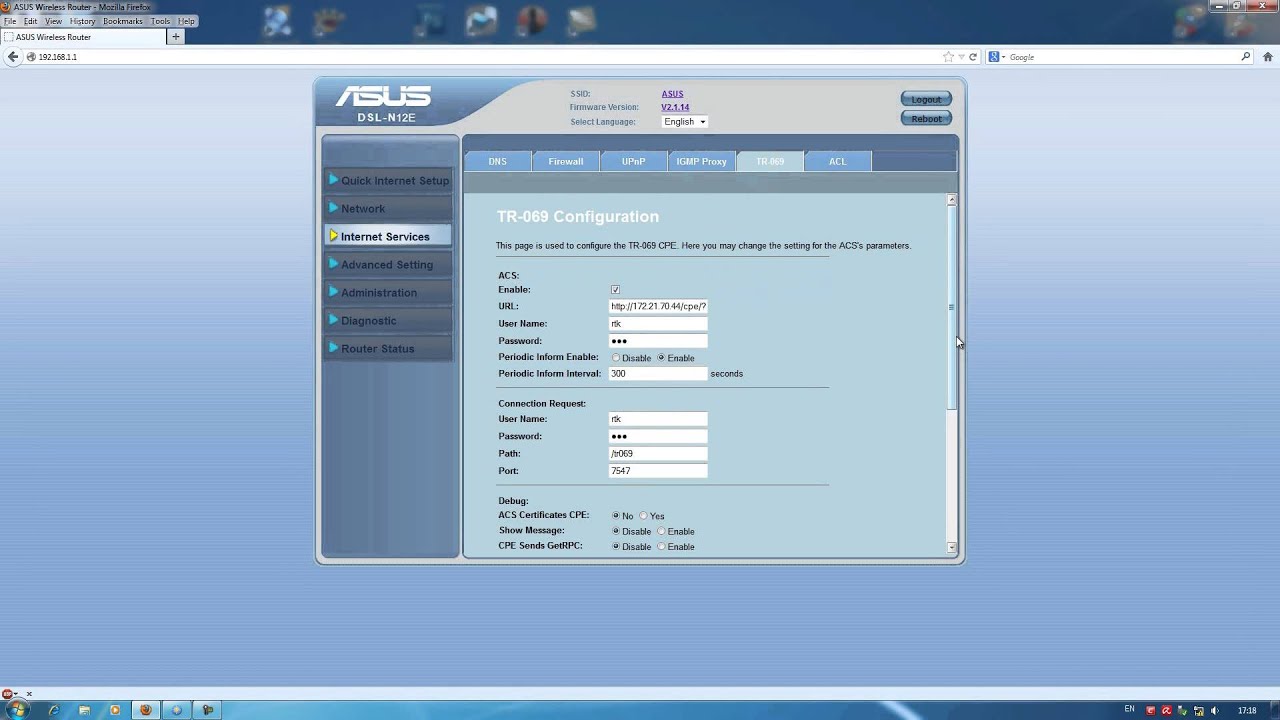Image resolution: width=1280 pixels, height=720 pixels.
Task: Click the ASUS SSID link
Action: (672, 94)
